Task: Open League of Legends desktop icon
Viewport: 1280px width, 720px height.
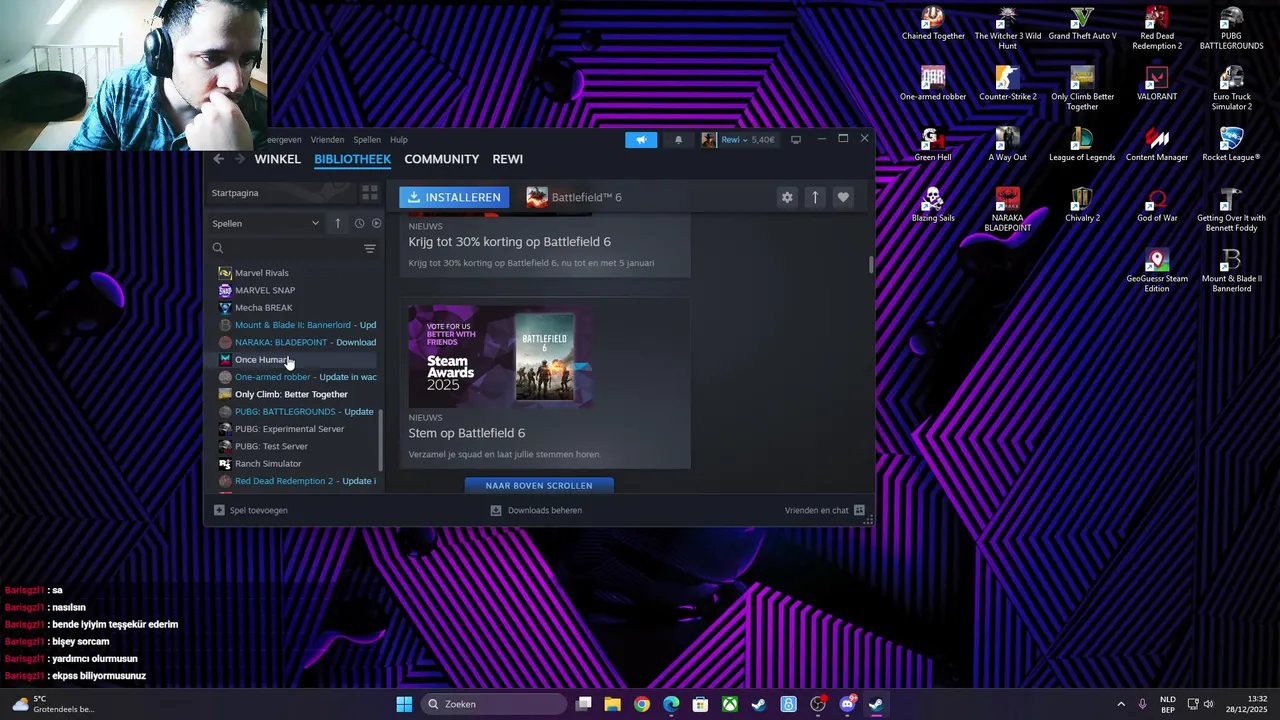Action: click(1082, 145)
